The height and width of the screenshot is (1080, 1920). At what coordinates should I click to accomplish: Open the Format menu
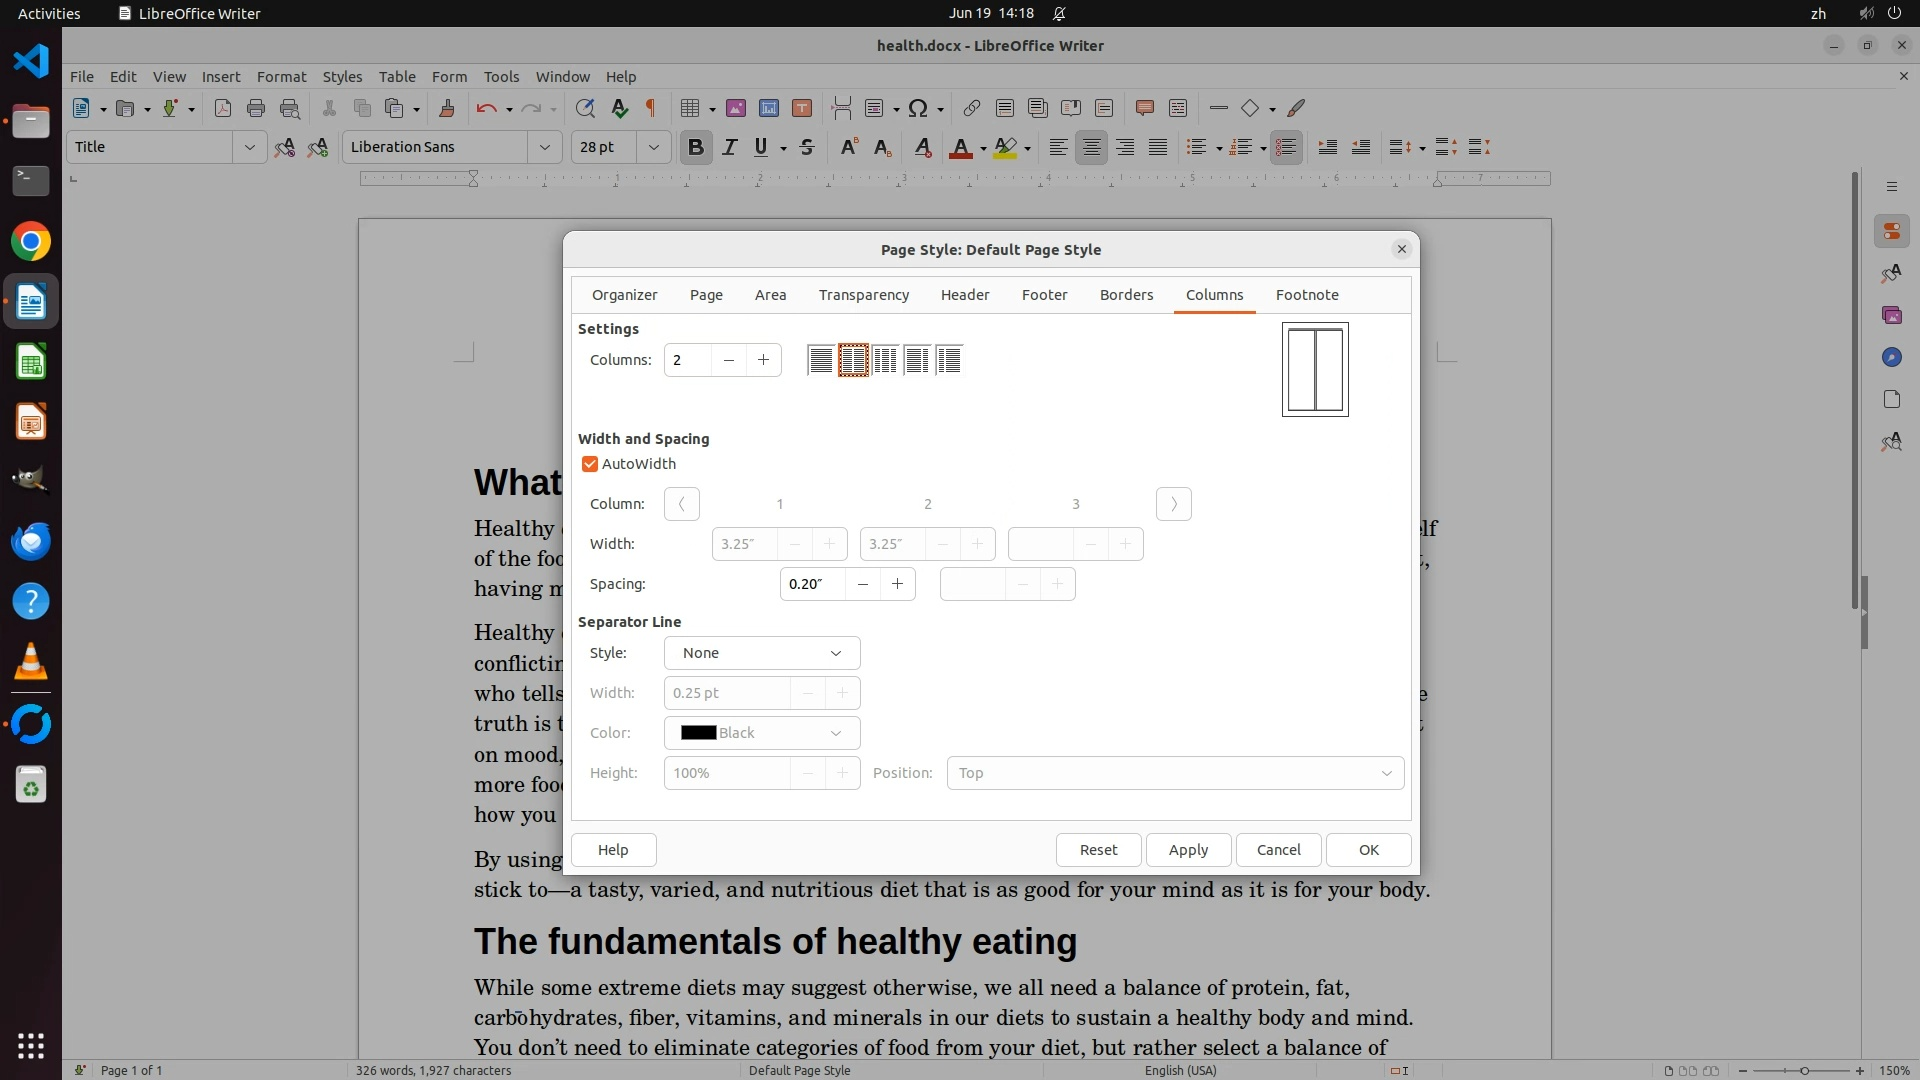[281, 77]
